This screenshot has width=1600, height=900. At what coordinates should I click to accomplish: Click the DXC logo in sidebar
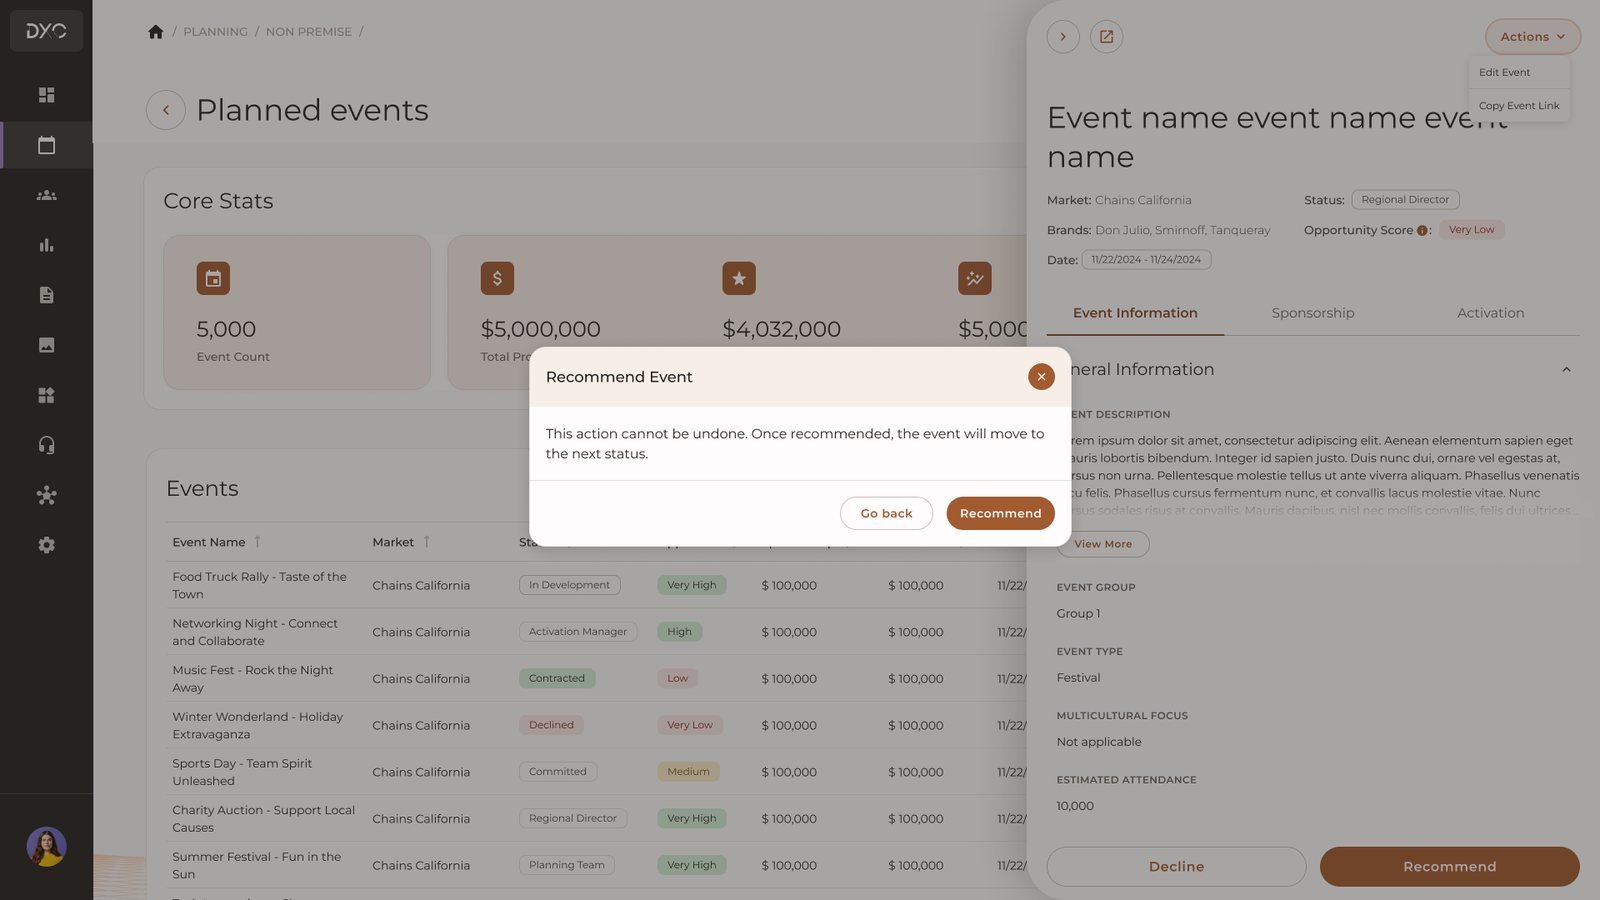pyautogui.click(x=46, y=31)
